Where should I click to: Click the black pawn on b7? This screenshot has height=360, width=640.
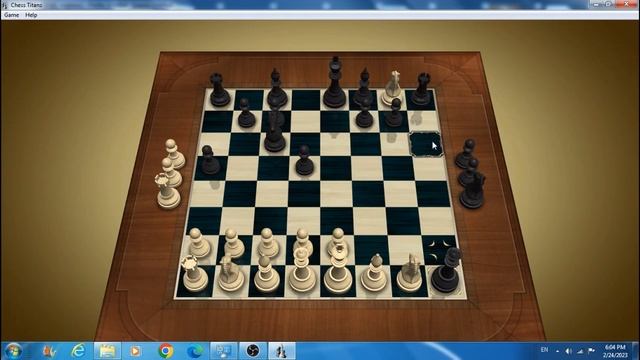[246, 114]
